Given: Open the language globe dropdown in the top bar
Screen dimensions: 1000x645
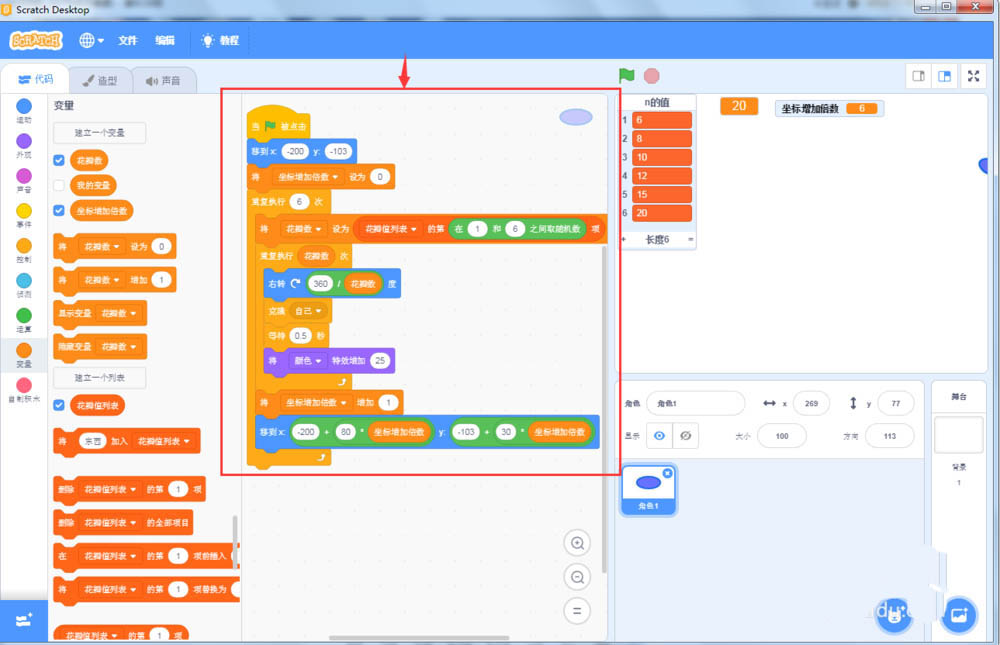Looking at the screenshot, I should (89, 40).
